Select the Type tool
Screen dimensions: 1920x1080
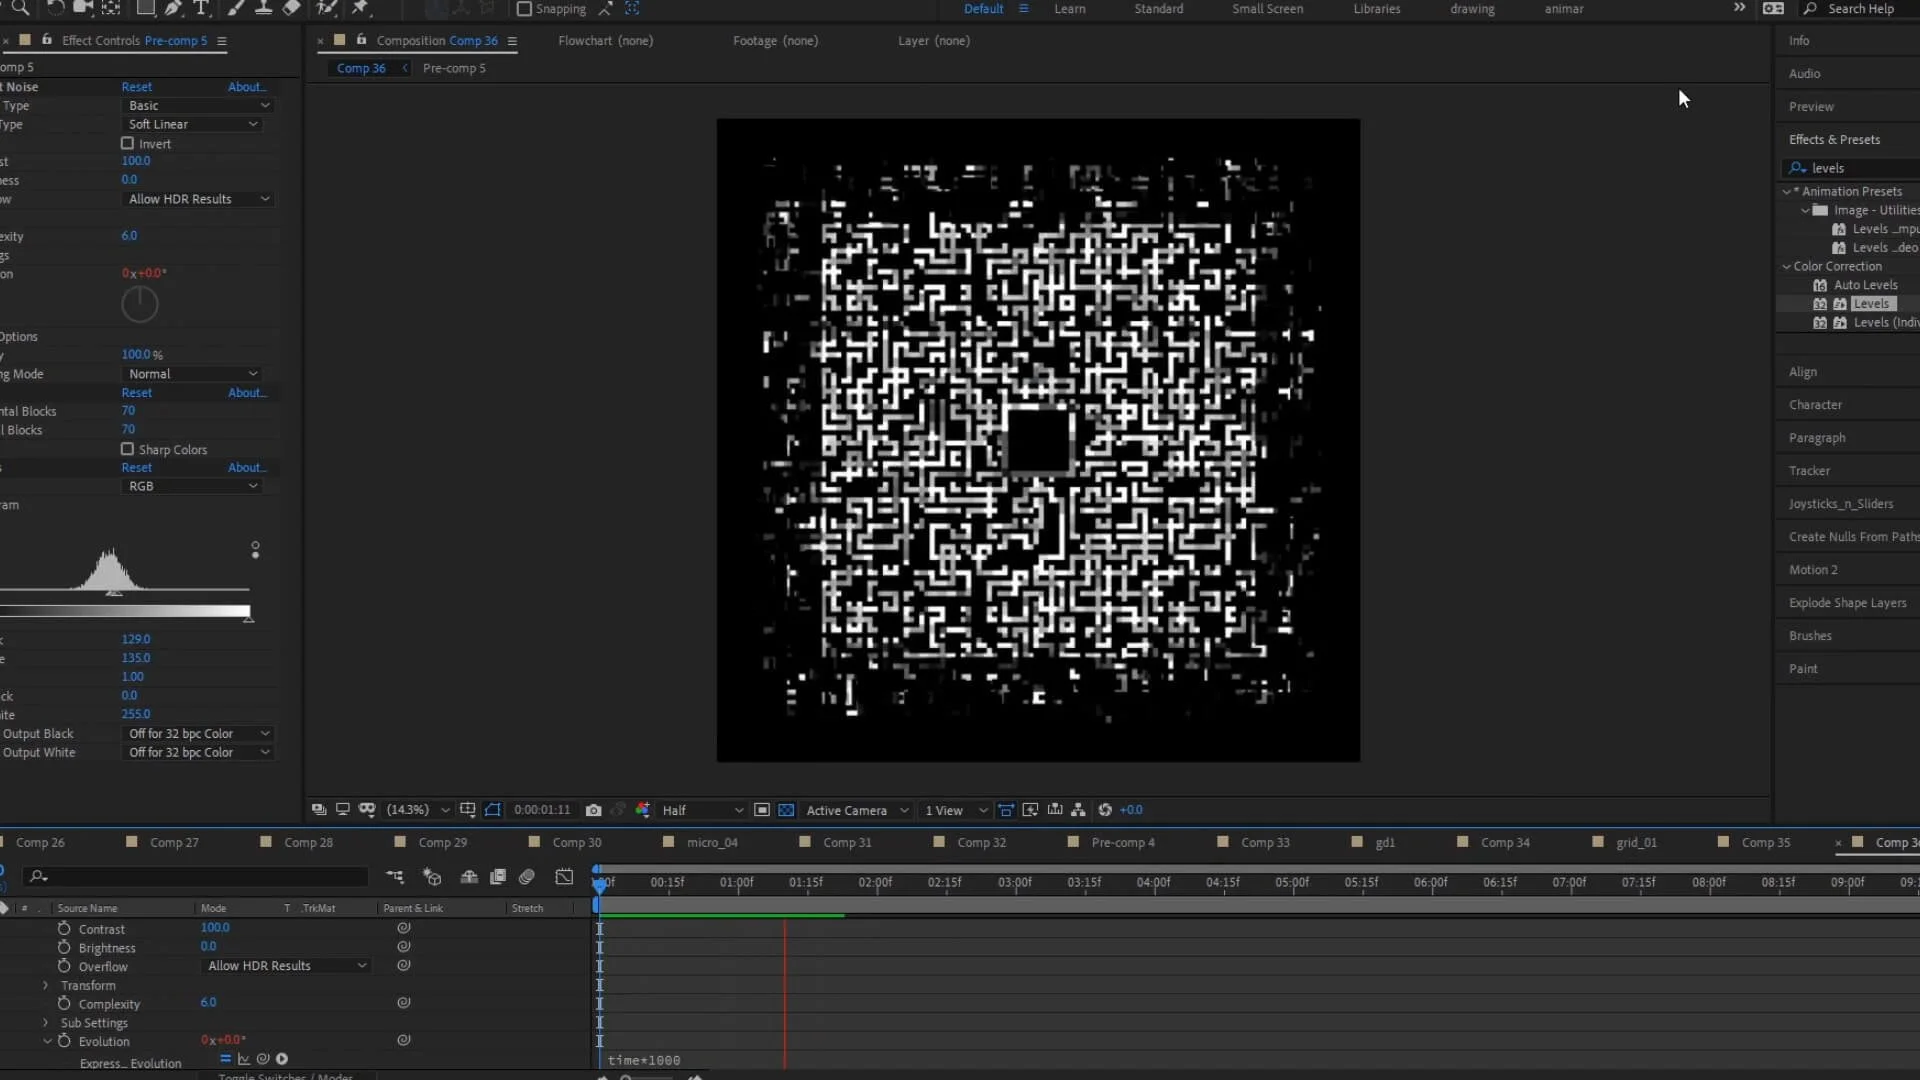pos(201,8)
